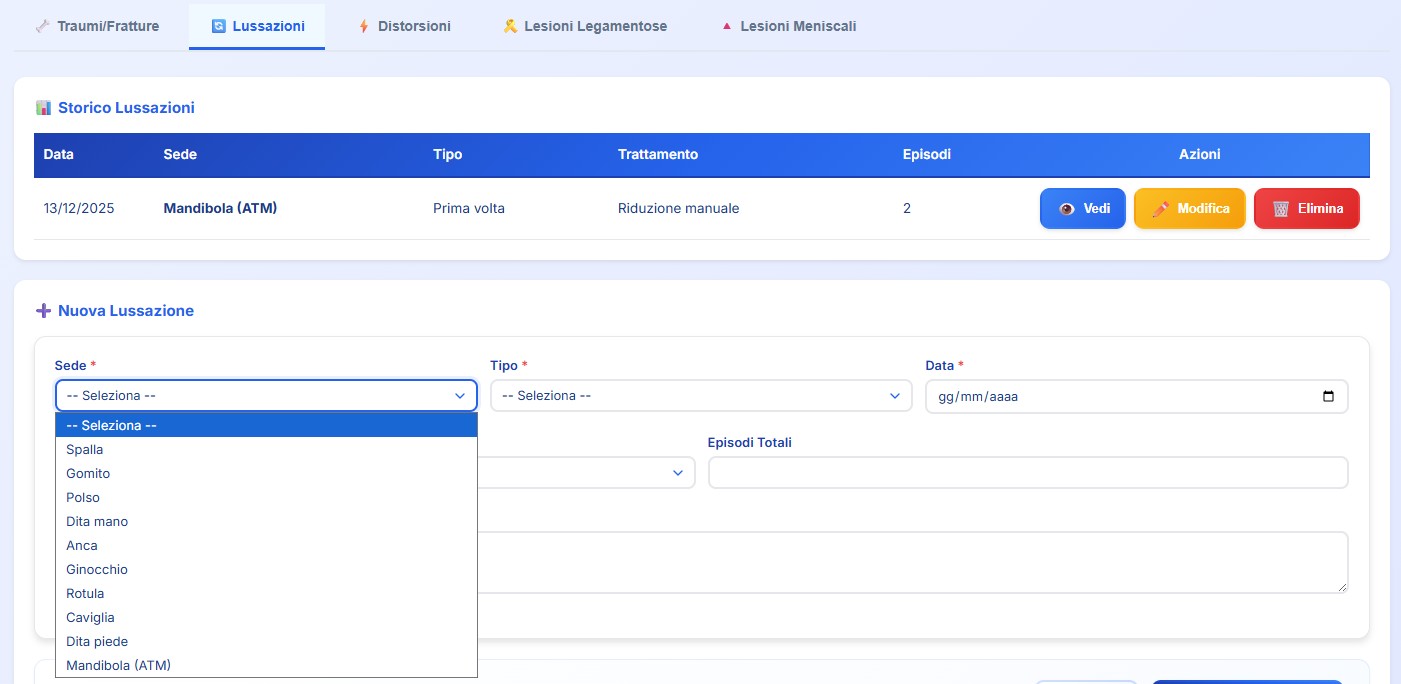The height and width of the screenshot is (684, 1401).
Task: Click the pencil Modifica button
Action: [x=1189, y=209]
